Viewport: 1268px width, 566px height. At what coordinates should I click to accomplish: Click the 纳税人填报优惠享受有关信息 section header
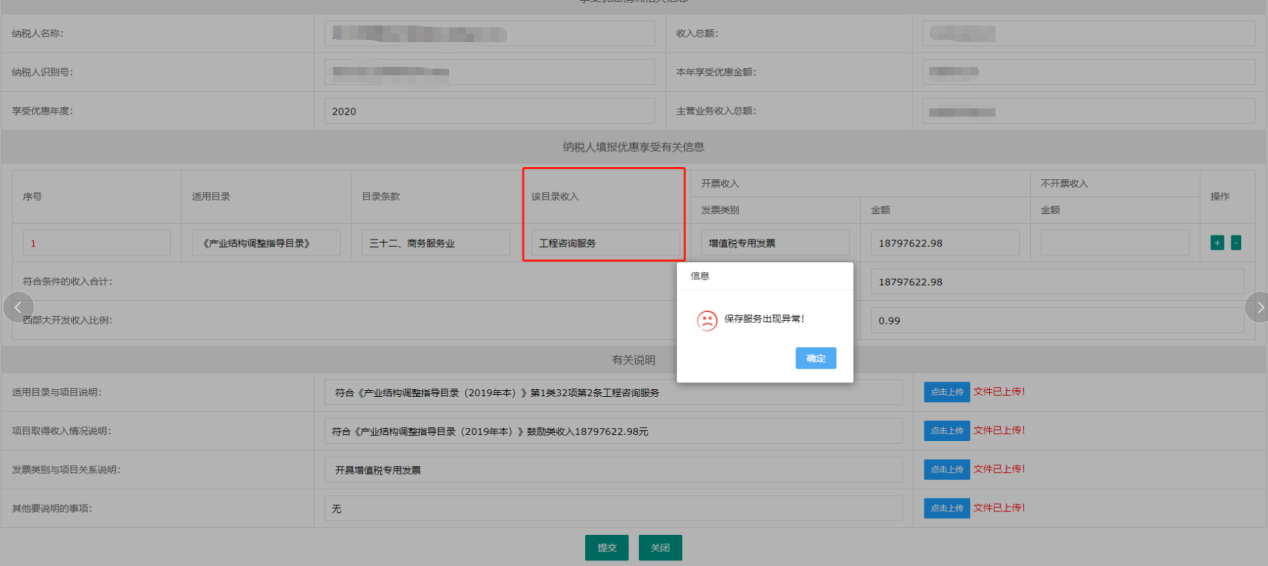[633, 147]
